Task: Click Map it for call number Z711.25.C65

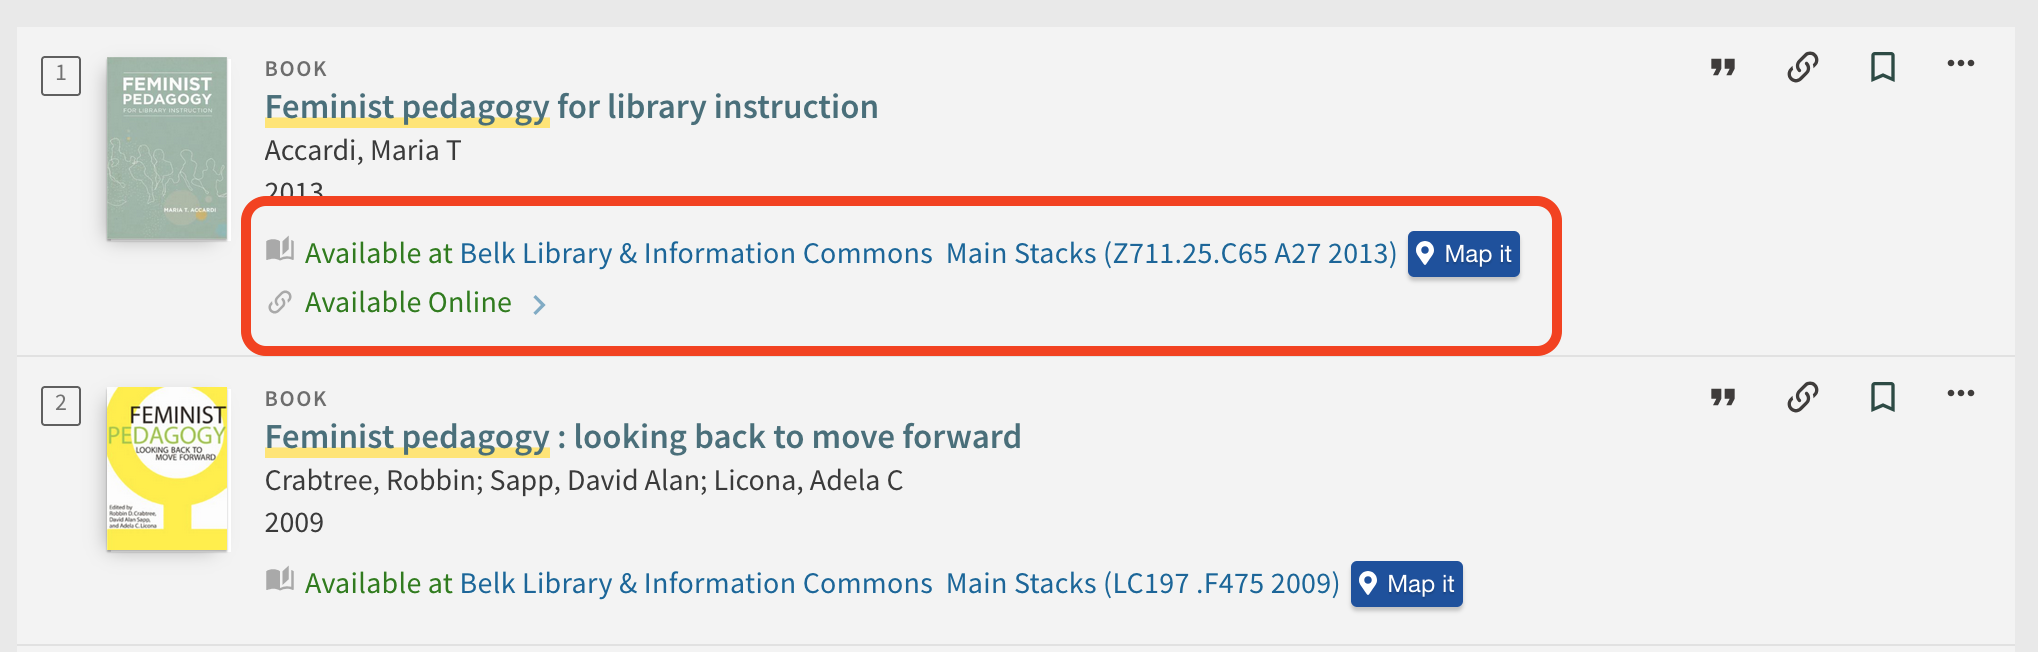Action: coord(1463,254)
